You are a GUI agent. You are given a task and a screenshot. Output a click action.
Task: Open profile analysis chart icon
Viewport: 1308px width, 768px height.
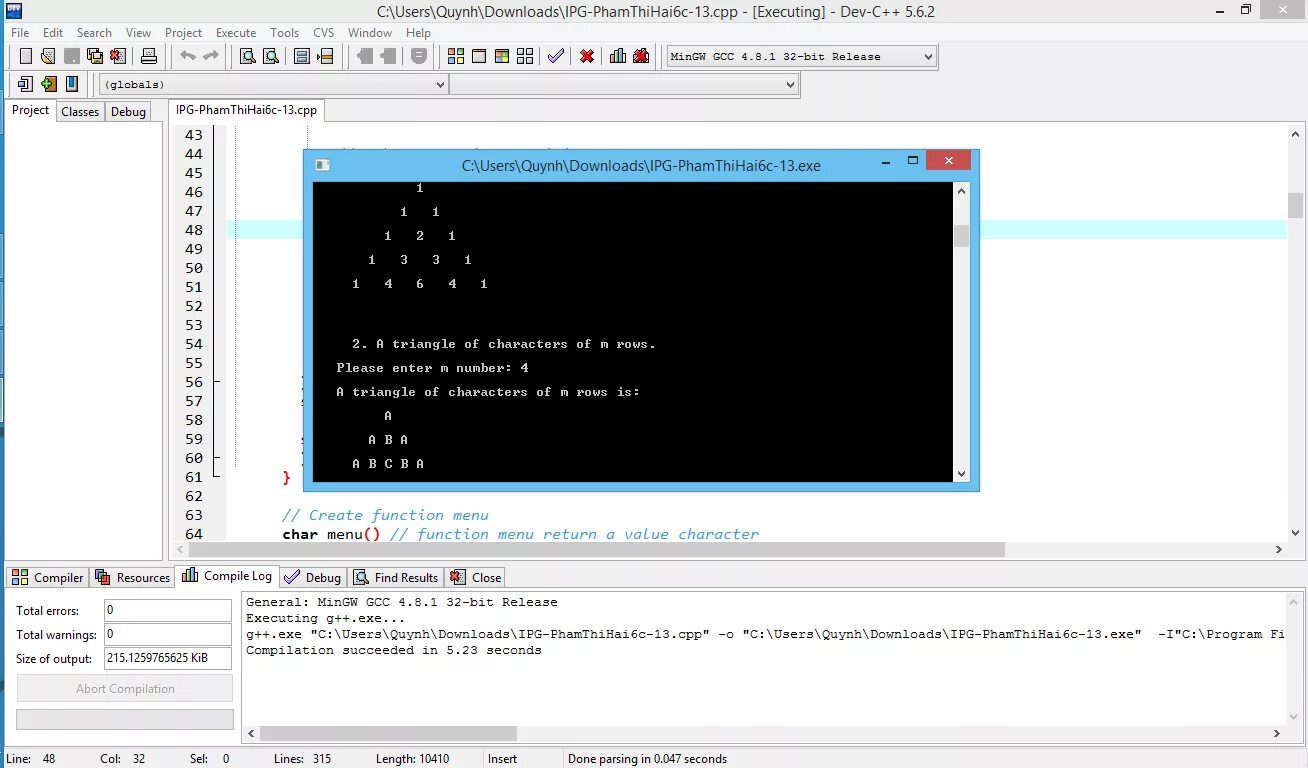point(618,56)
